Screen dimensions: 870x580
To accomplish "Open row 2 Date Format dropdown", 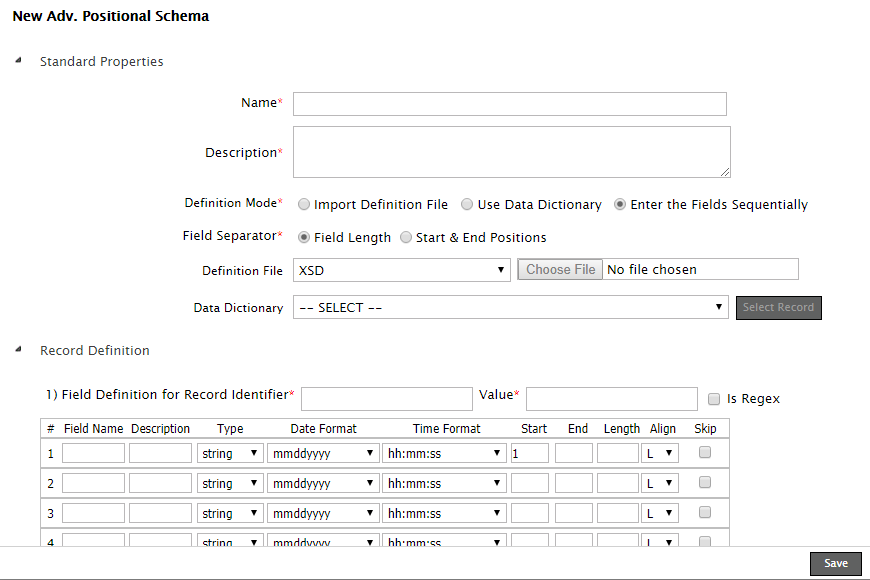I will (x=323, y=484).
